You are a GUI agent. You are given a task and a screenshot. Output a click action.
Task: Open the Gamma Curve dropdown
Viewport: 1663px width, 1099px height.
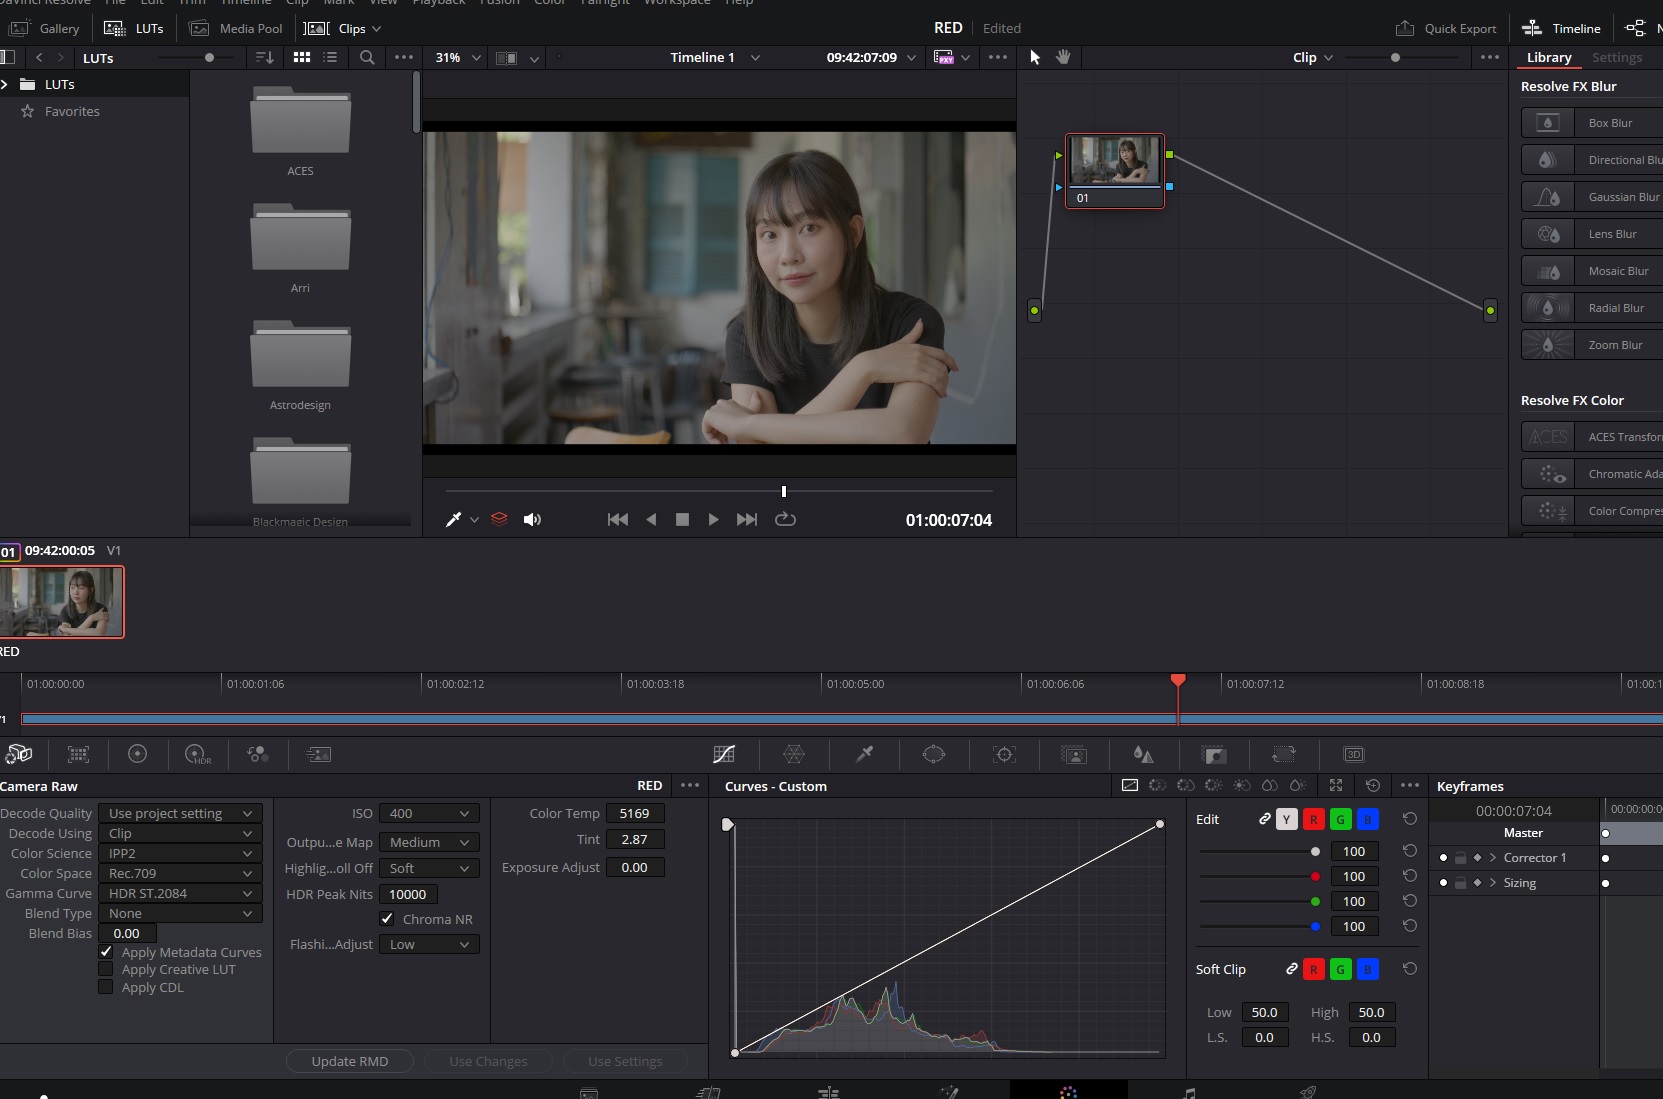coord(180,893)
